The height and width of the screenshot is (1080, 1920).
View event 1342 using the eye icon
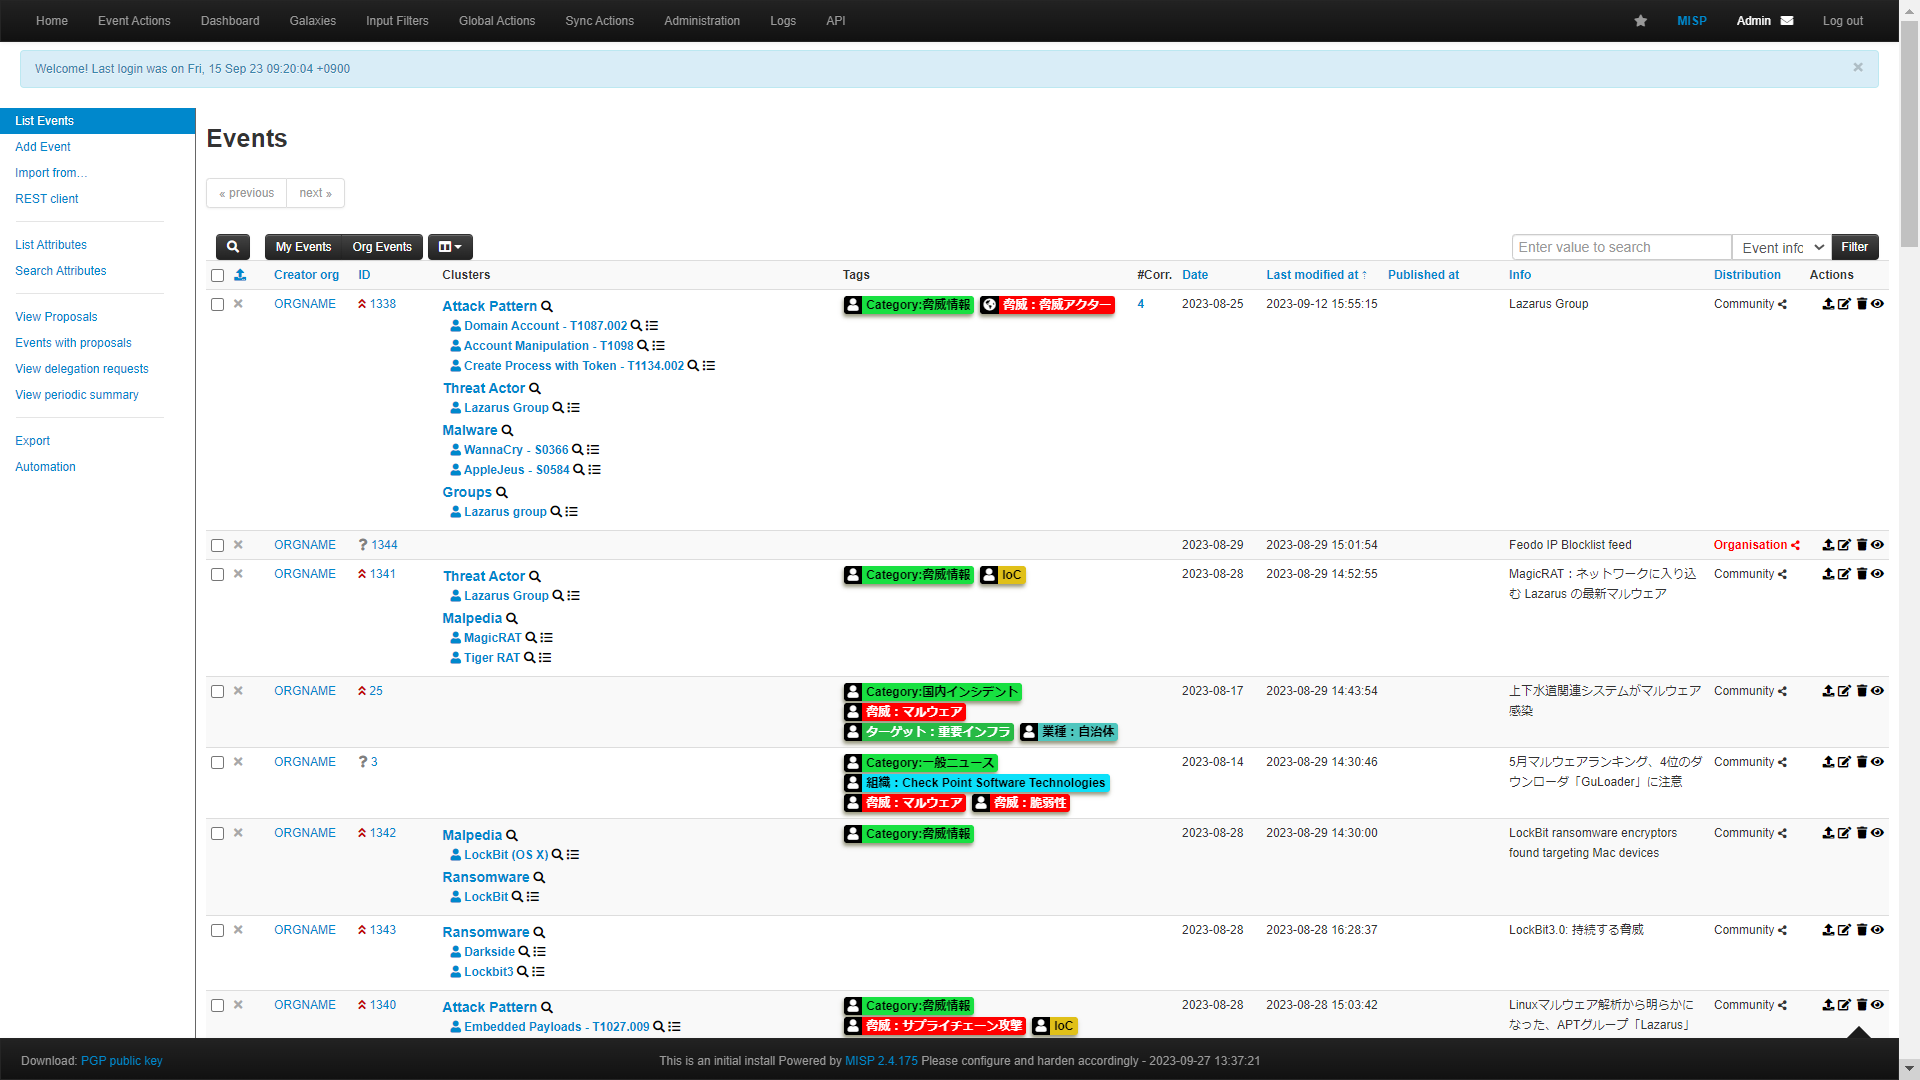click(x=1878, y=833)
